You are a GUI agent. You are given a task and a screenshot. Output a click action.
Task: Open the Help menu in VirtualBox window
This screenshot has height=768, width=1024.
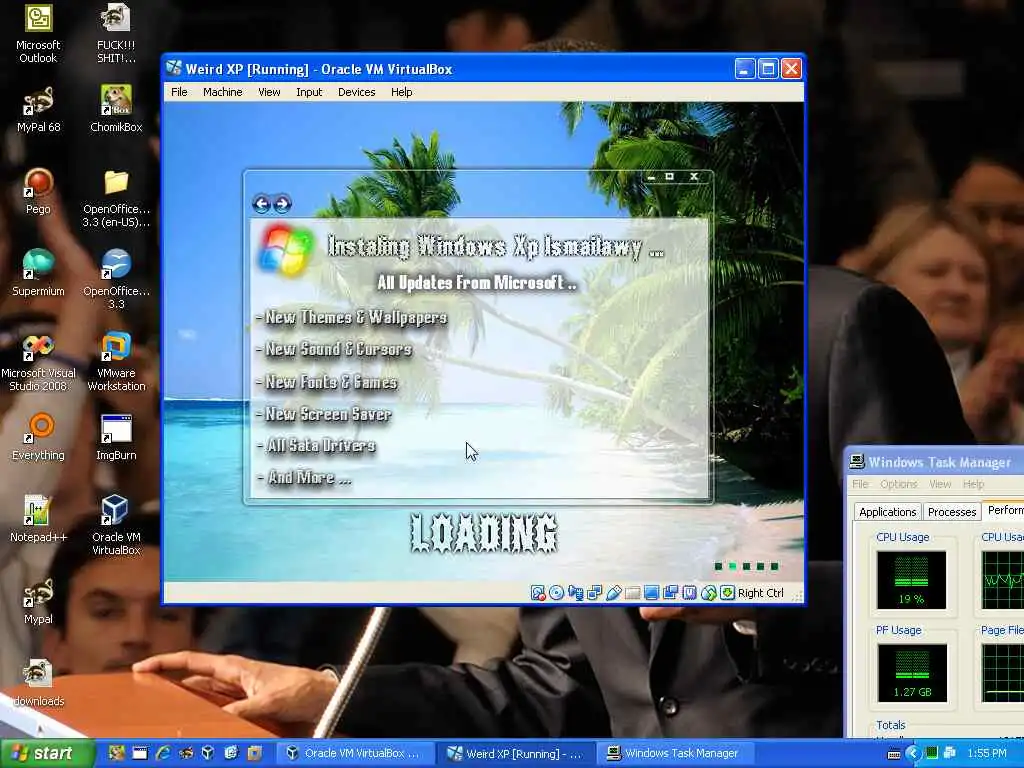(402, 92)
